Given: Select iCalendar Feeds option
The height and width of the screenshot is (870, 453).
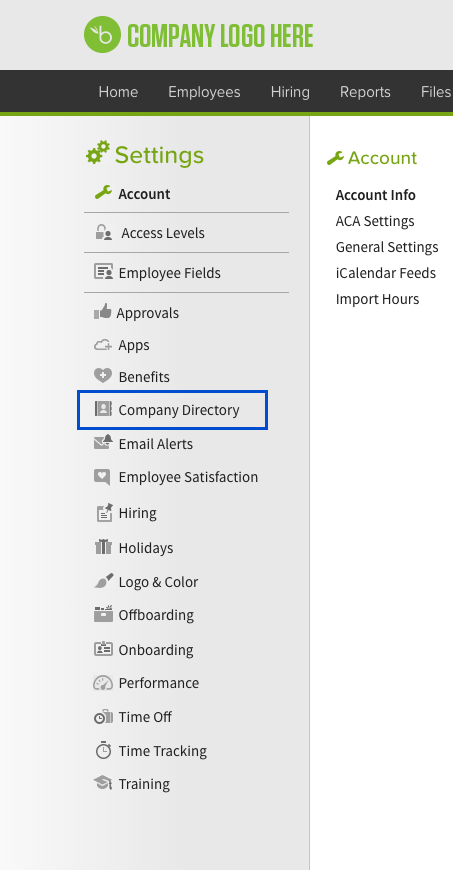Looking at the screenshot, I should tap(386, 273).
